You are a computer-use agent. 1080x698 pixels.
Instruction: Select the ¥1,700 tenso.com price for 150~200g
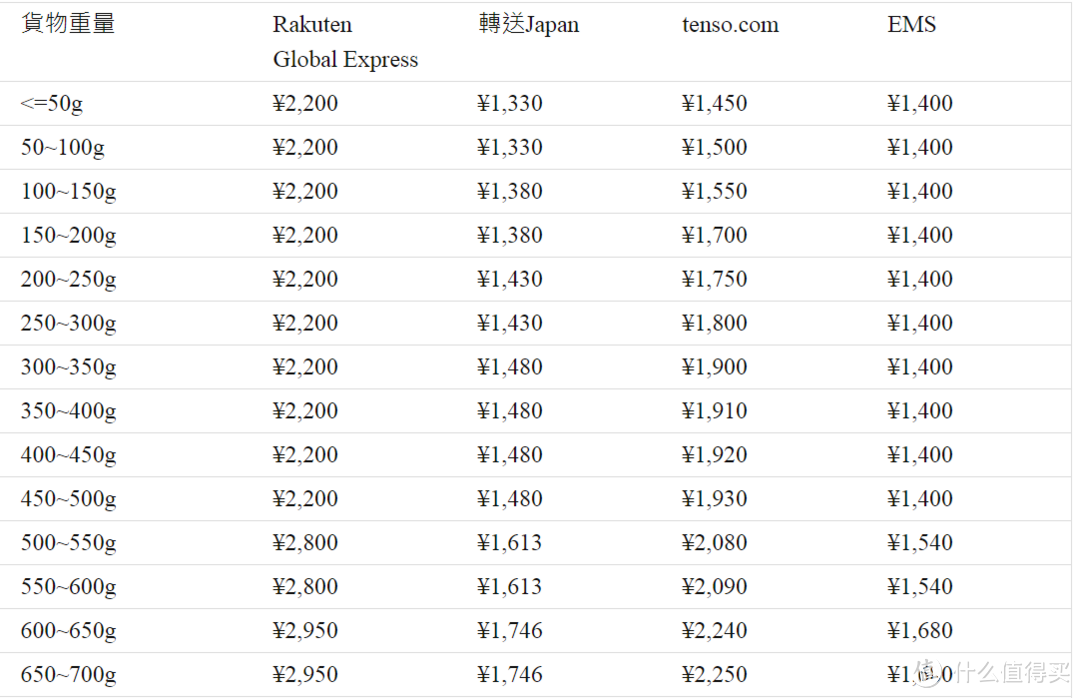pos(714,235)
